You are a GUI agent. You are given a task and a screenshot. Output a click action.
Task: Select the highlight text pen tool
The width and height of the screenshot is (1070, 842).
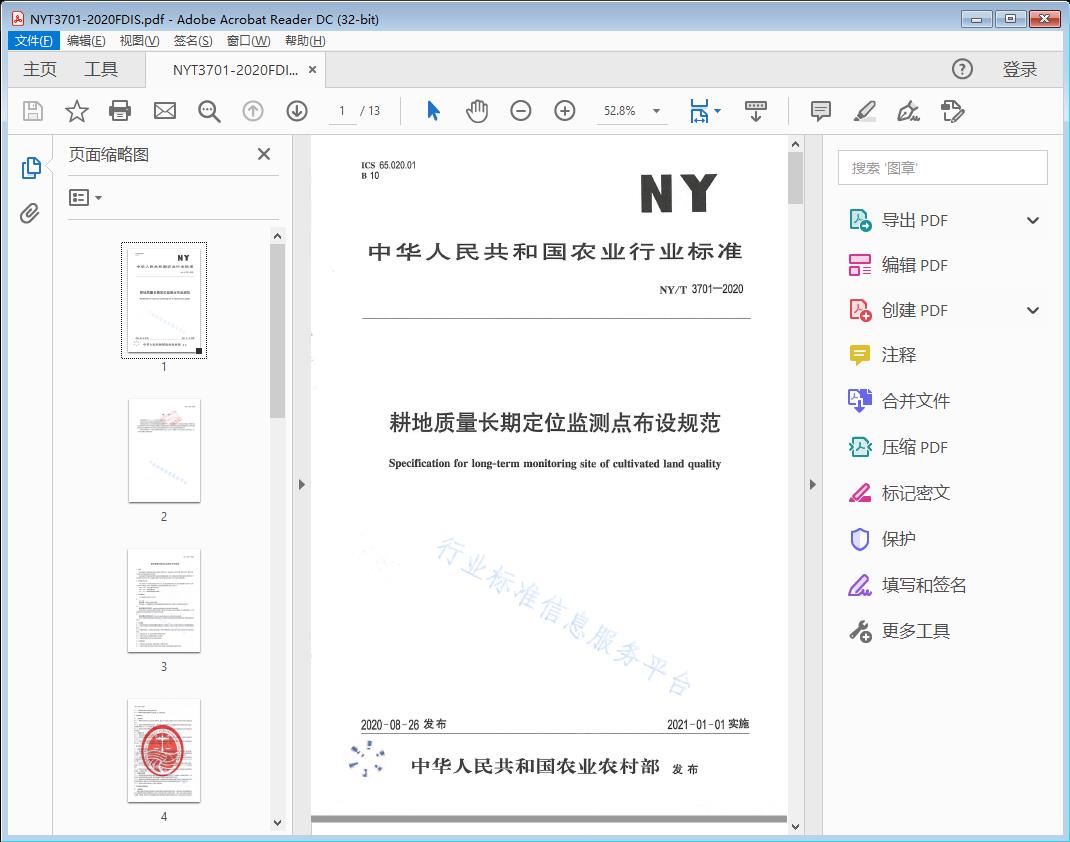[865, 111]
